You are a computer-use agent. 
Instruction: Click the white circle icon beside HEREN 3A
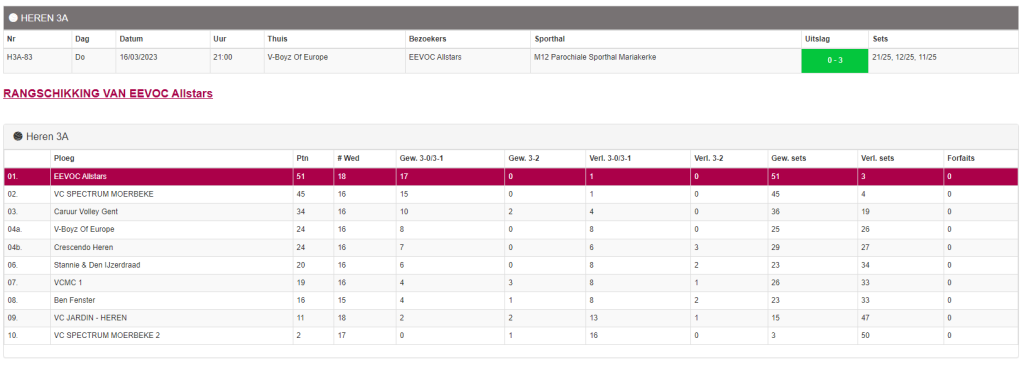13,18
